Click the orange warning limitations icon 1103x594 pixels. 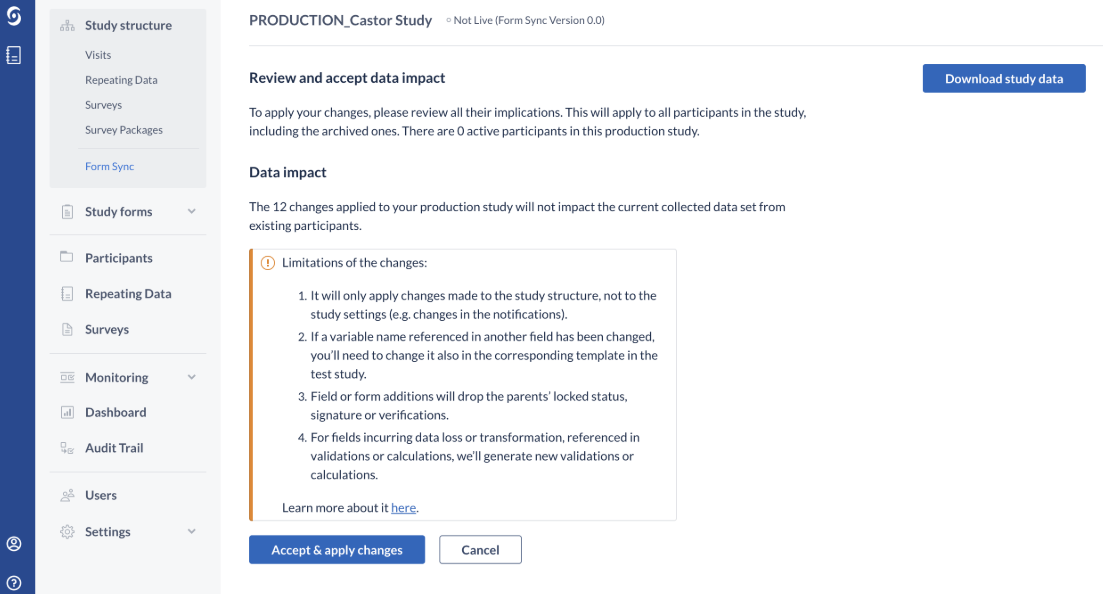click(267, 263)
